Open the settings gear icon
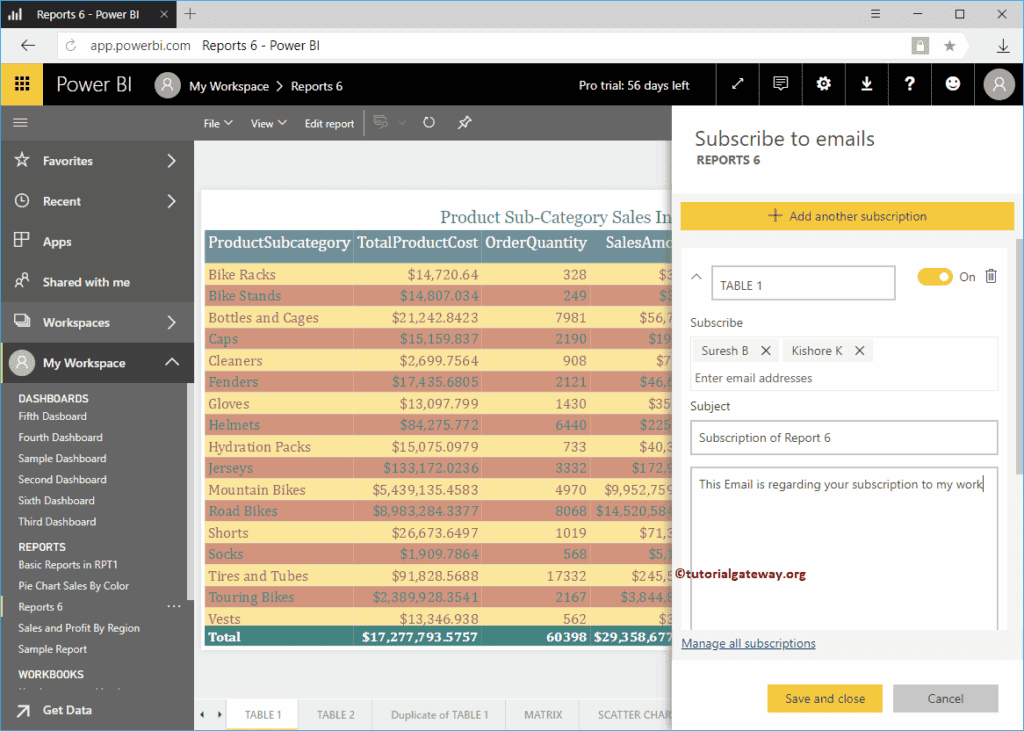1024x731 pixels. coord(823,85)
